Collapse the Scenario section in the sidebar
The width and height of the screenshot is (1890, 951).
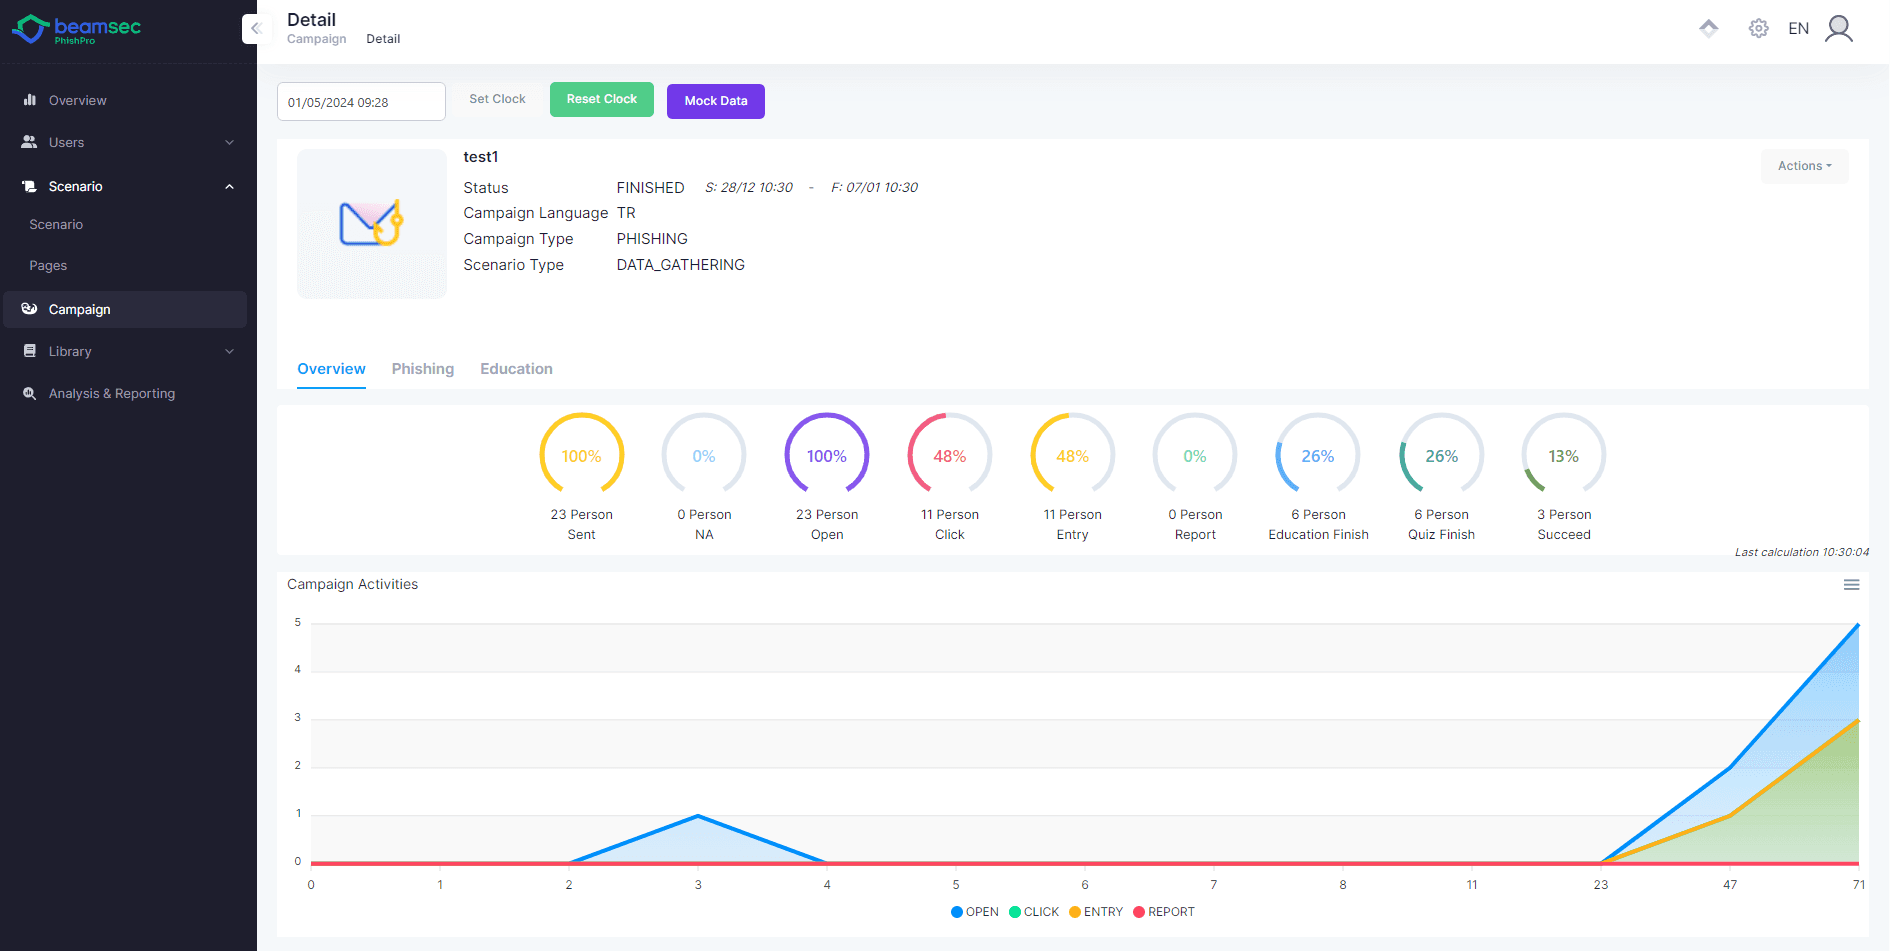click(231, 186)
